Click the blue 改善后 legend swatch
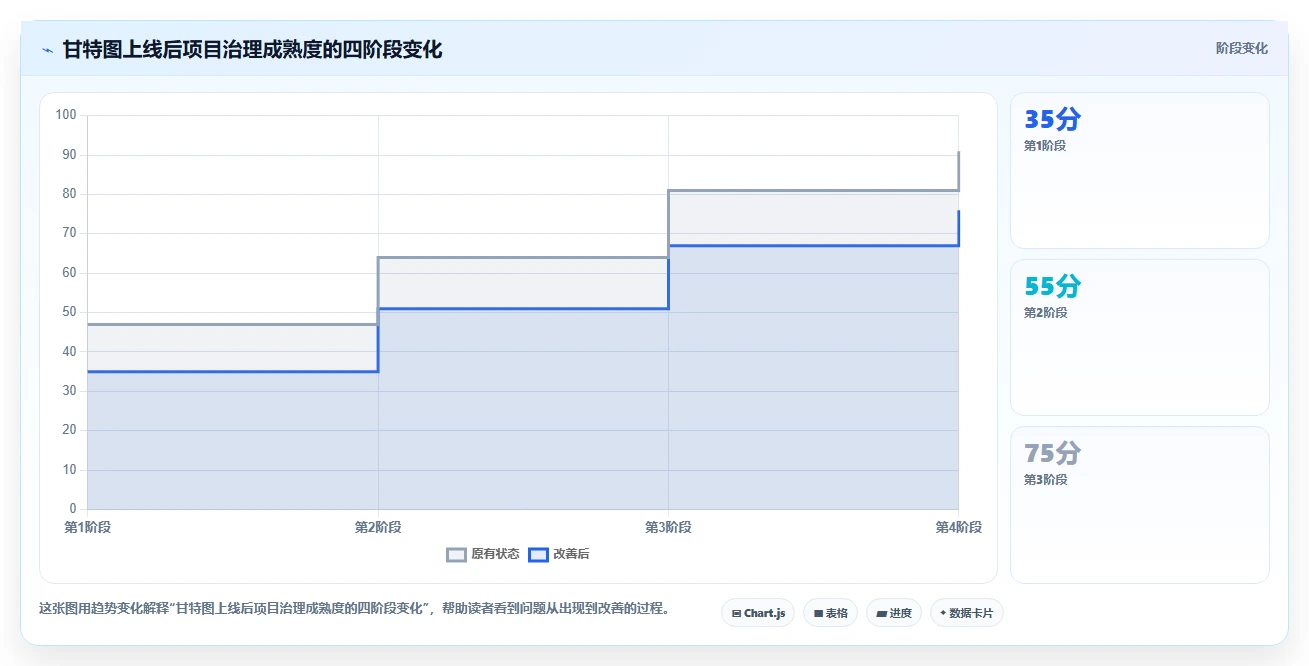Viewport: 1309px width, 666px height. point(538,554)
